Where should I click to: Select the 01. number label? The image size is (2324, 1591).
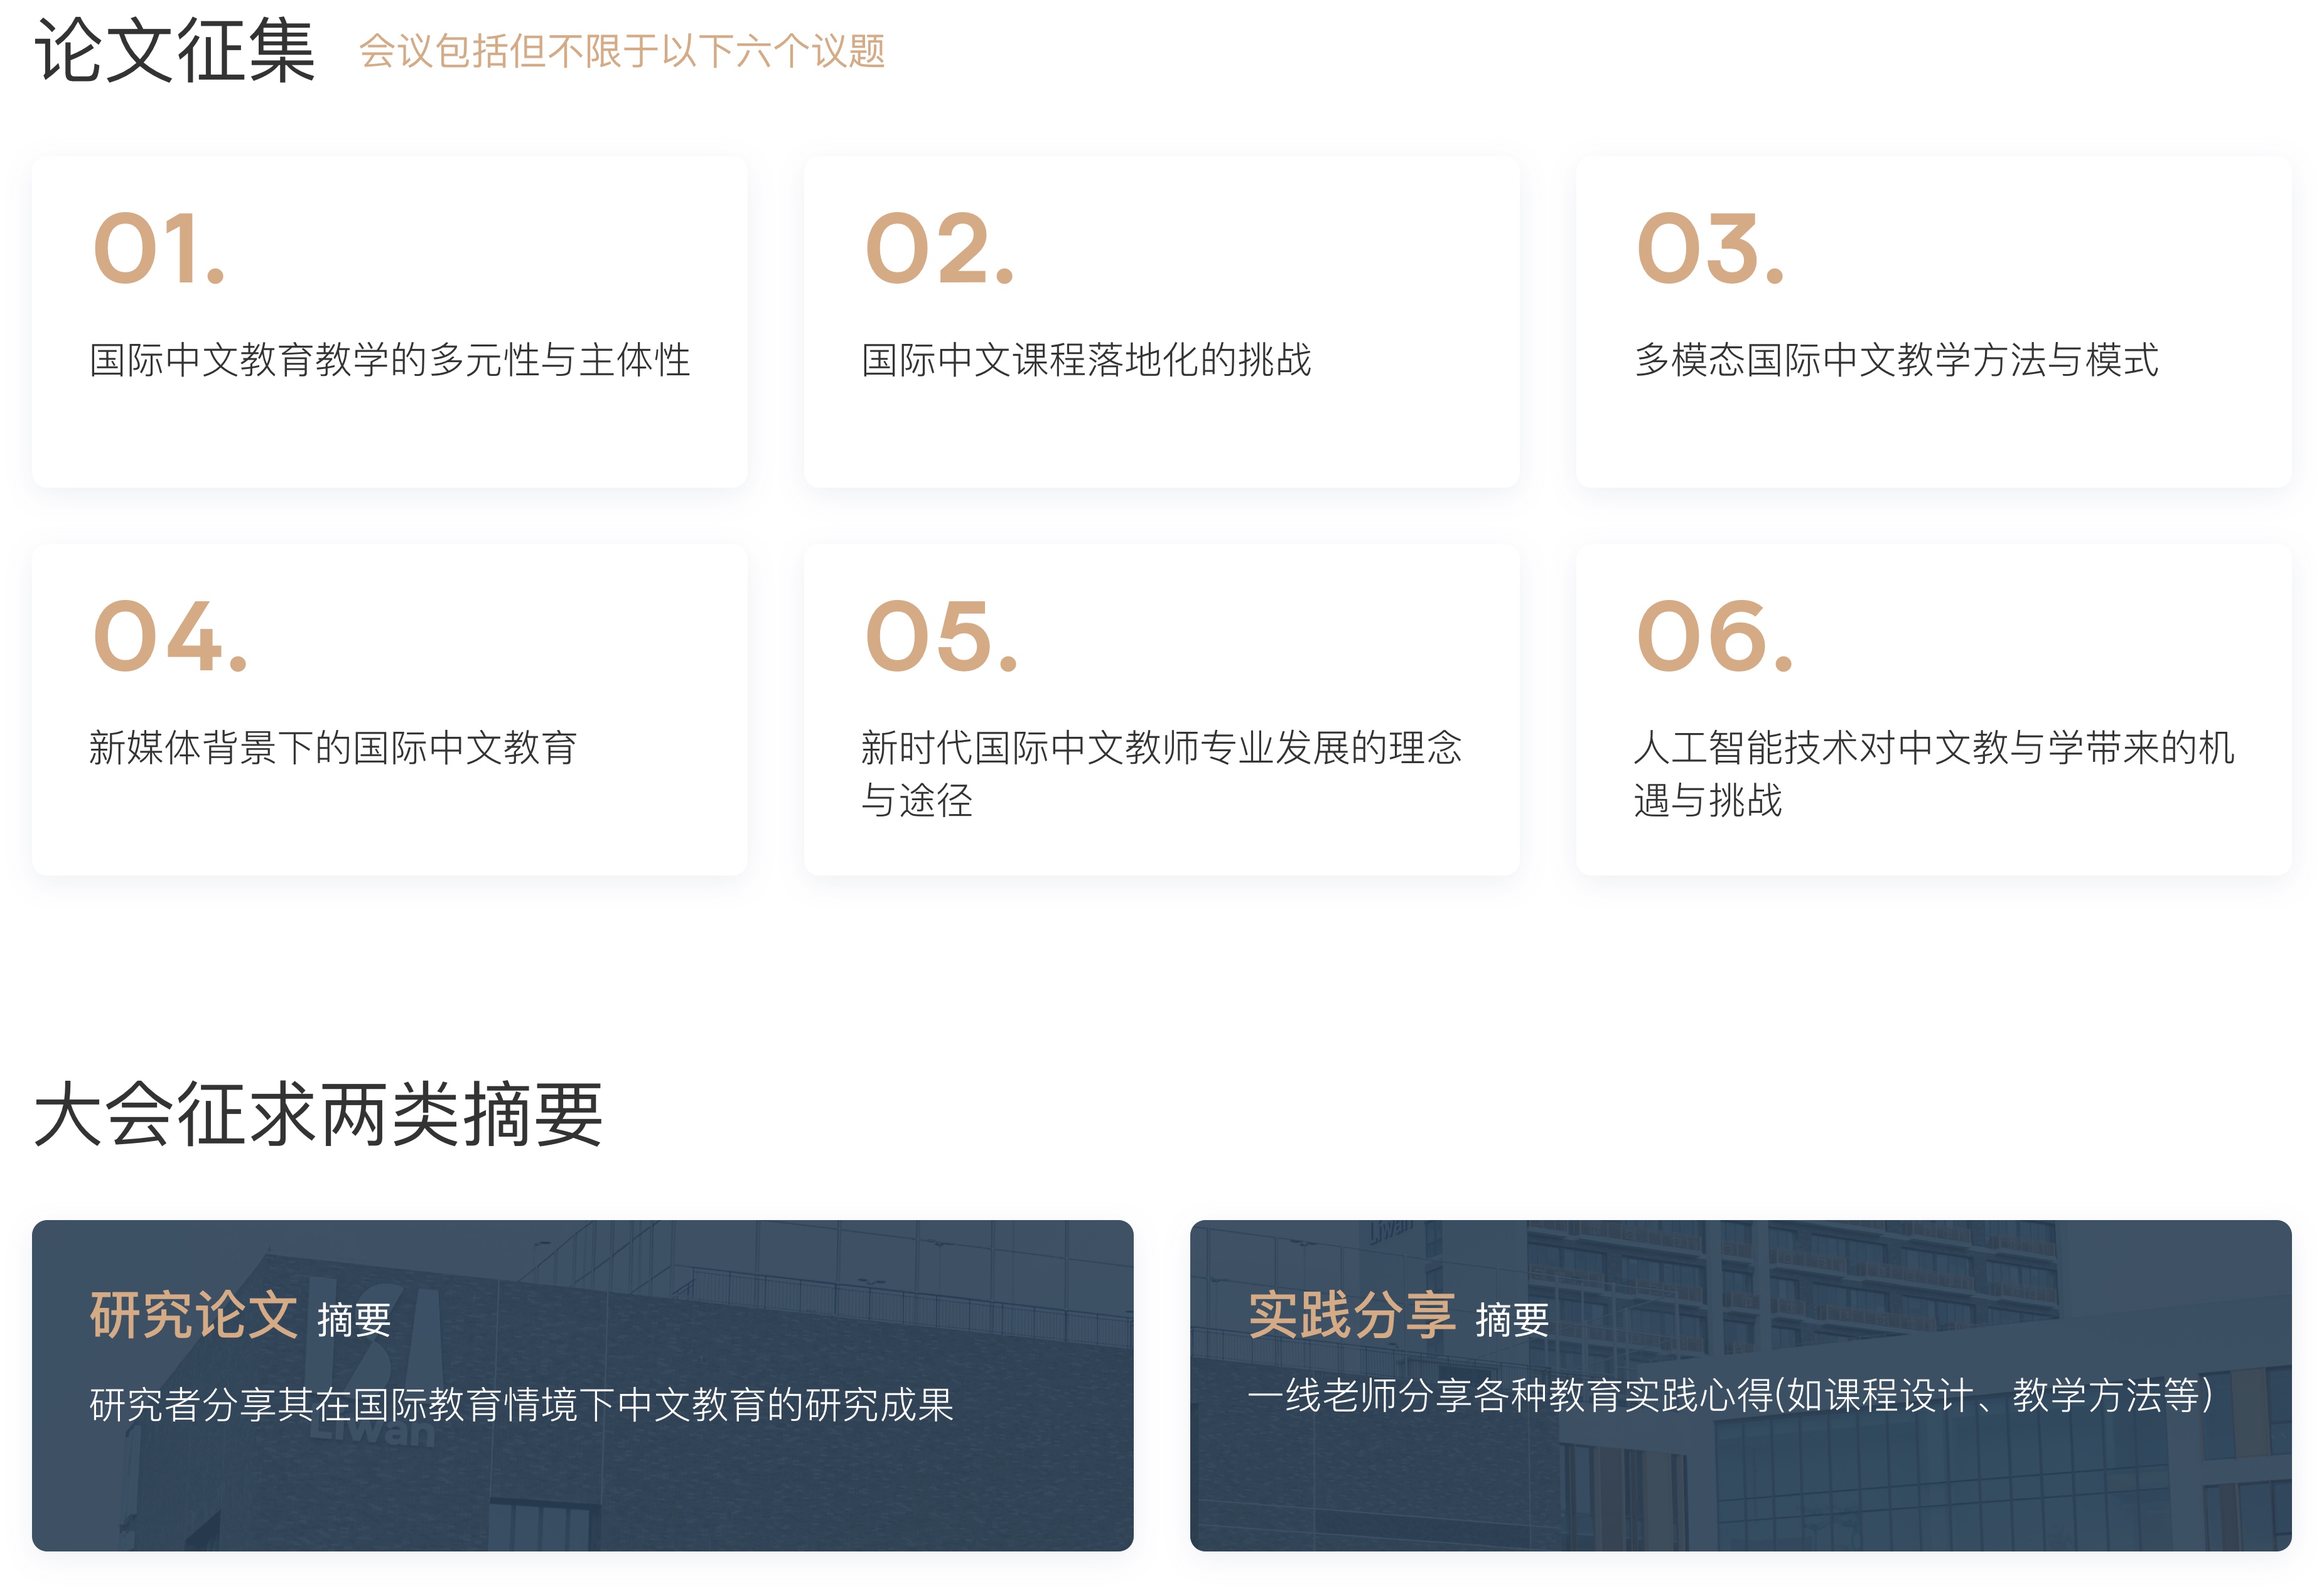pyautogui.click(x=159, y=249)
